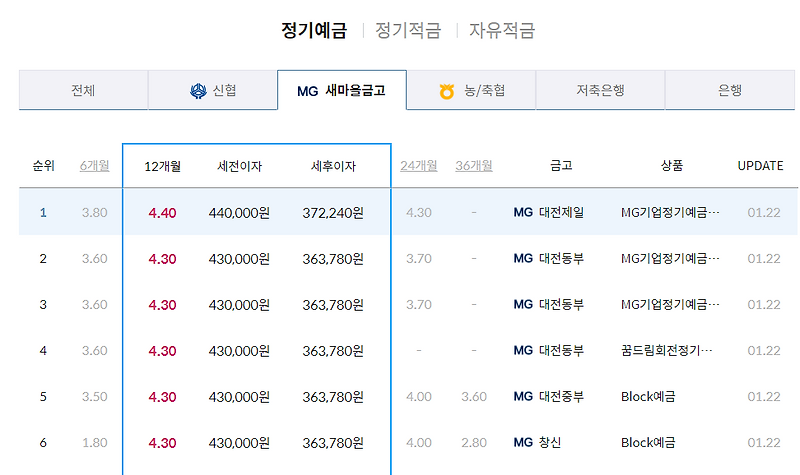800x475 pixels.
Task: Sort by 36개월 column link
Action: (x=473, y=166)
